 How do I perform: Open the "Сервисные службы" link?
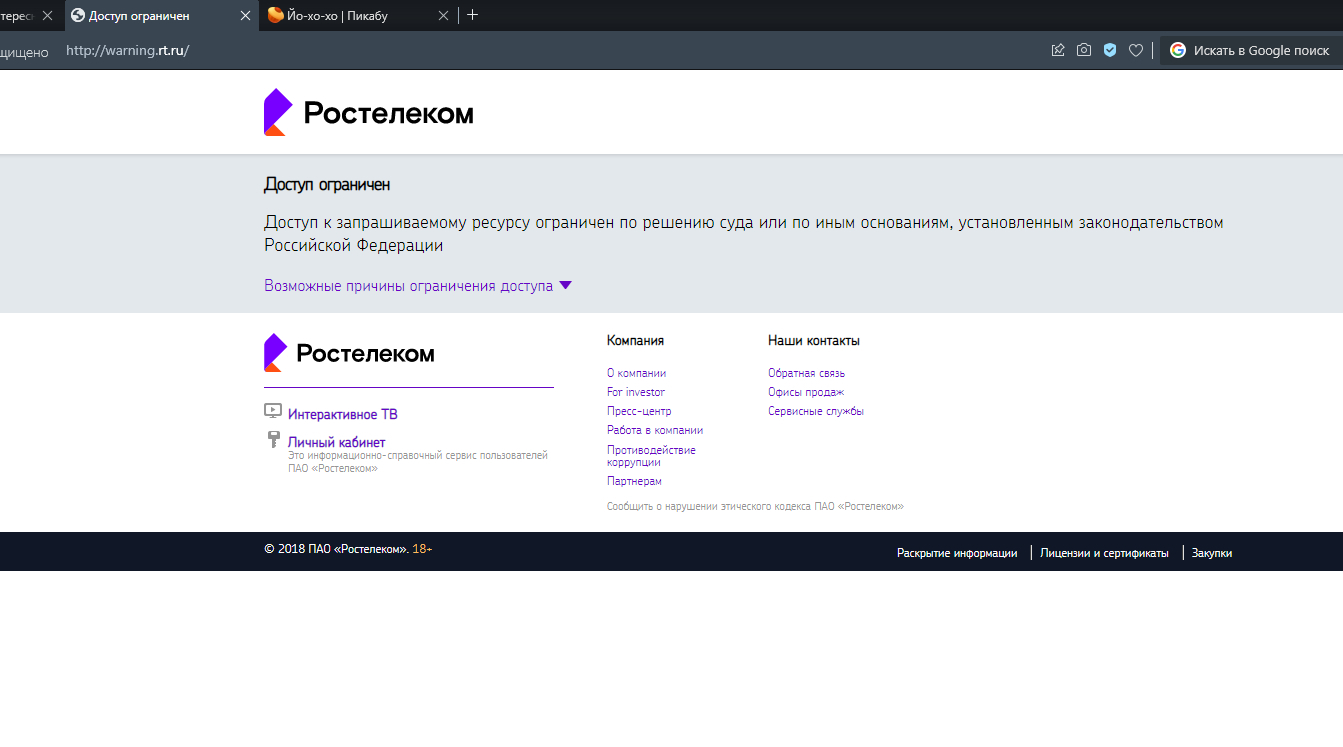coord(816,411)
